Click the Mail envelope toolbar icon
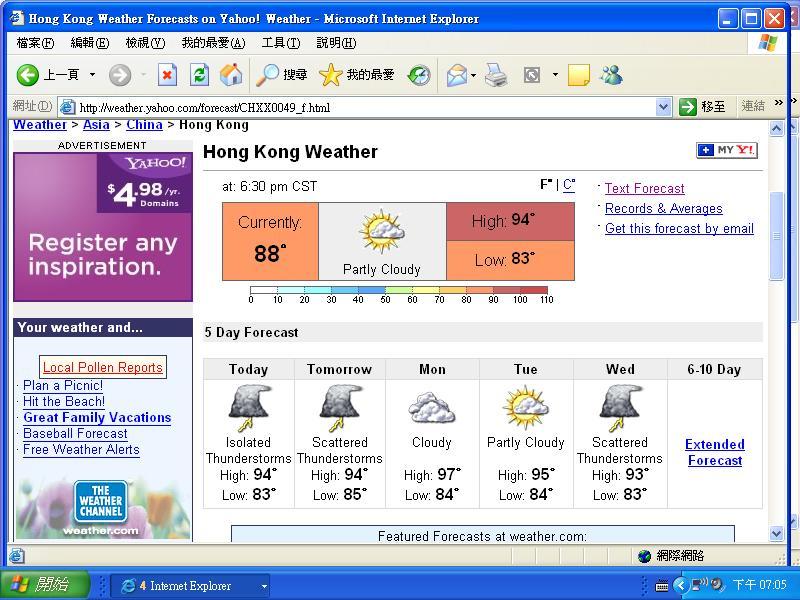The width and height of the screenshot is (800, 600). (457, 76)
